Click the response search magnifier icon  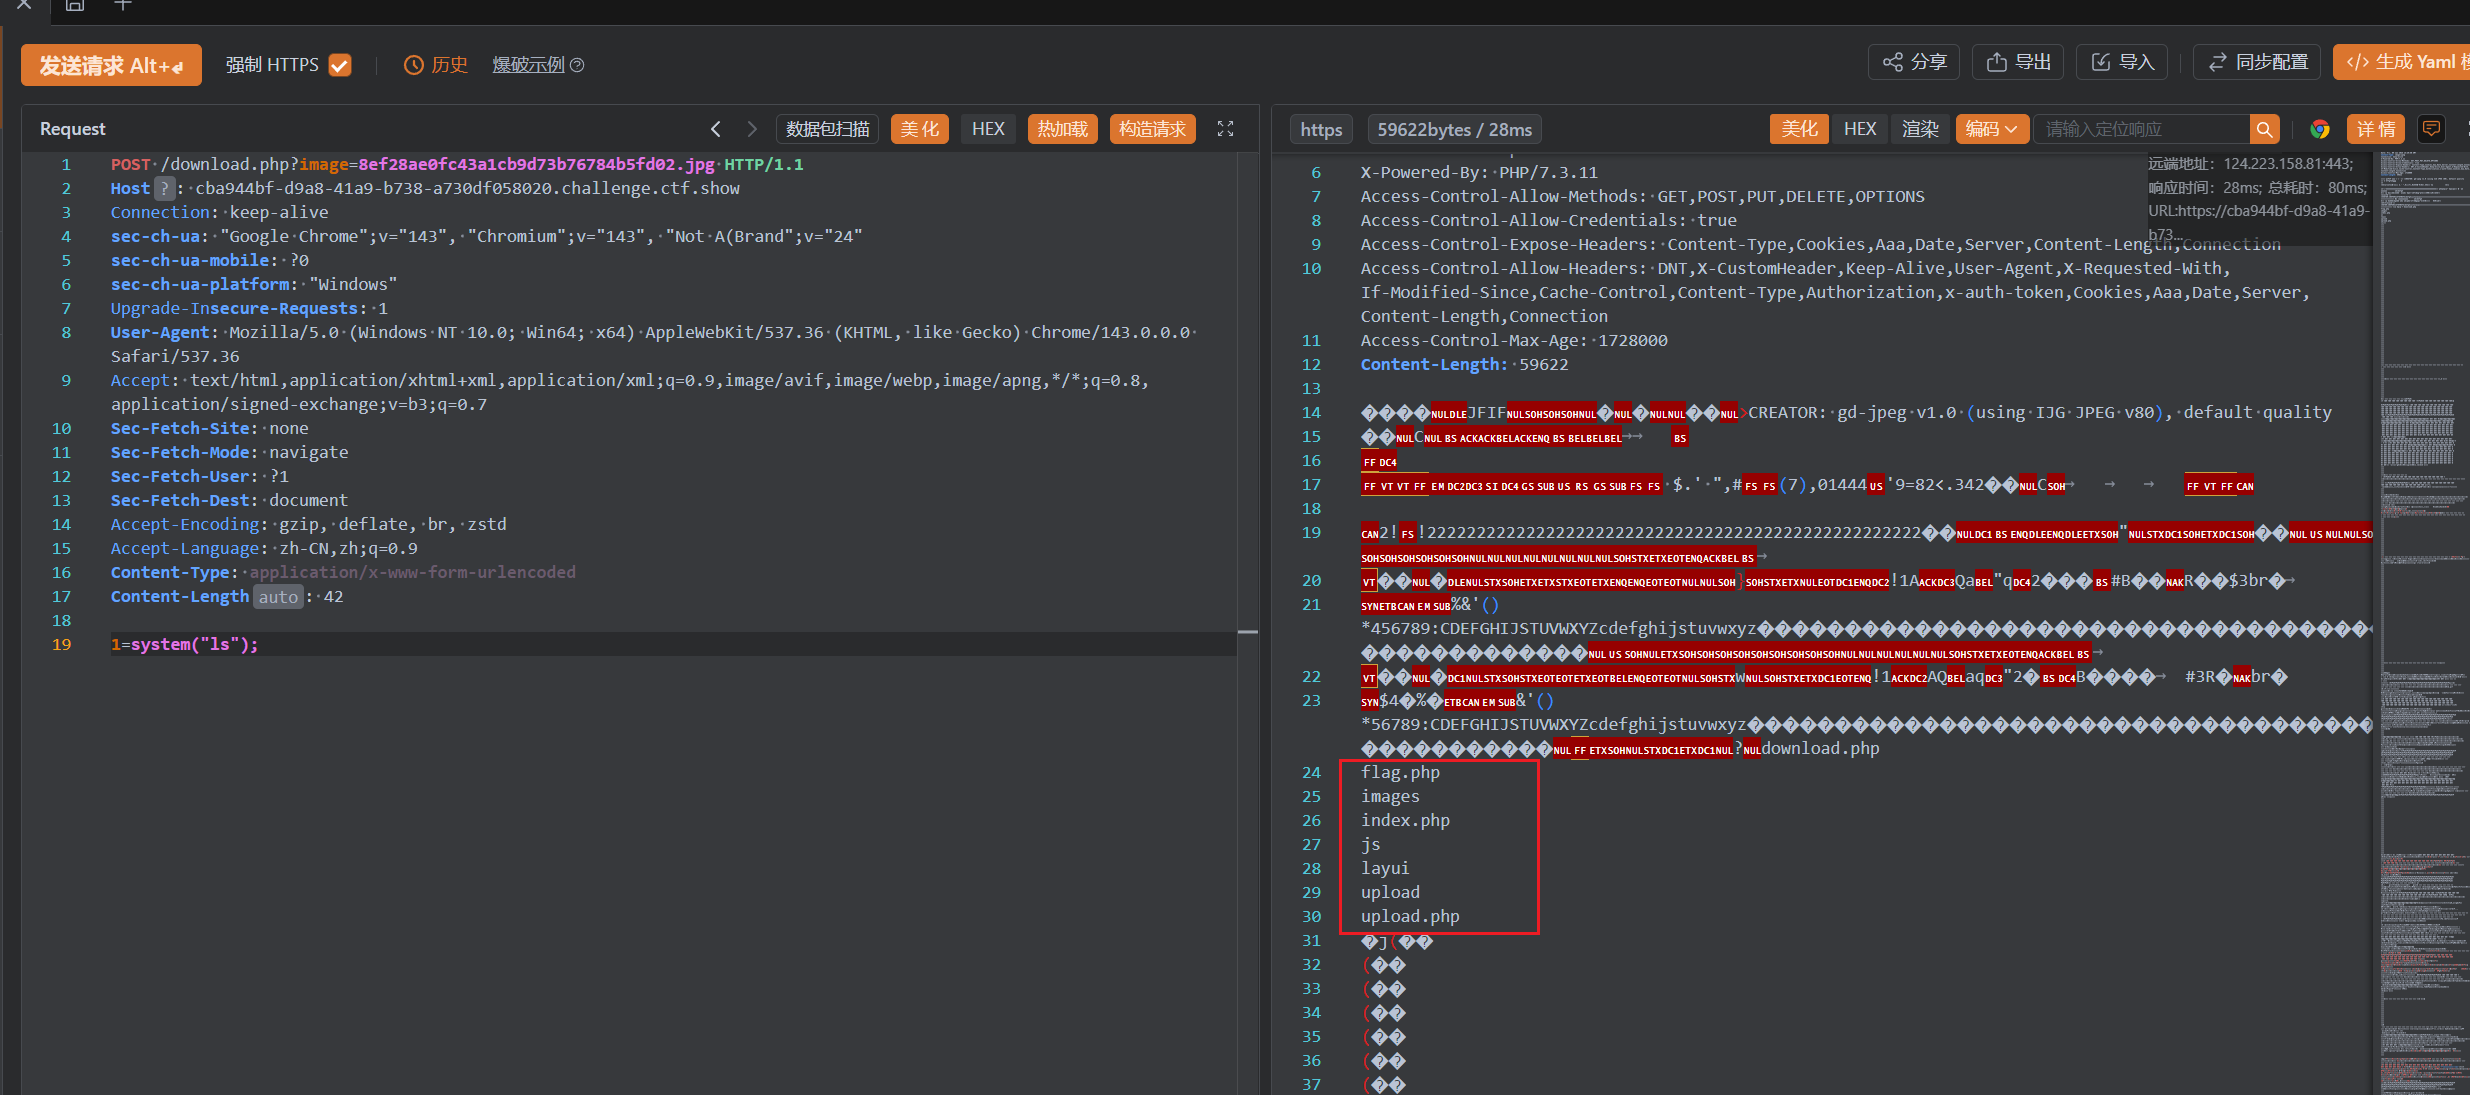coord(2265,129)
